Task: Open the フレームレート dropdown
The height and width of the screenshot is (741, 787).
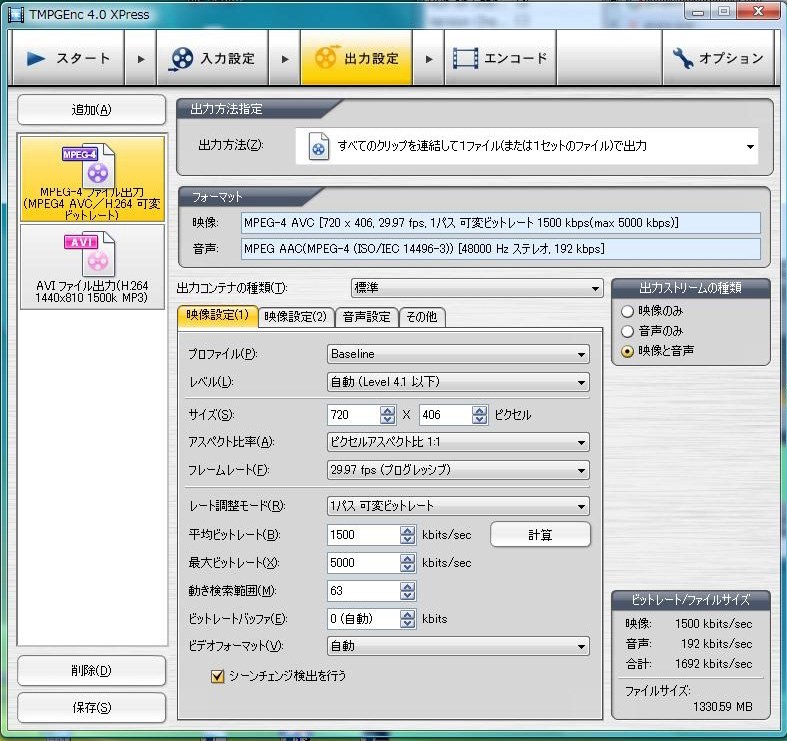Action: (x=458, y=470)
